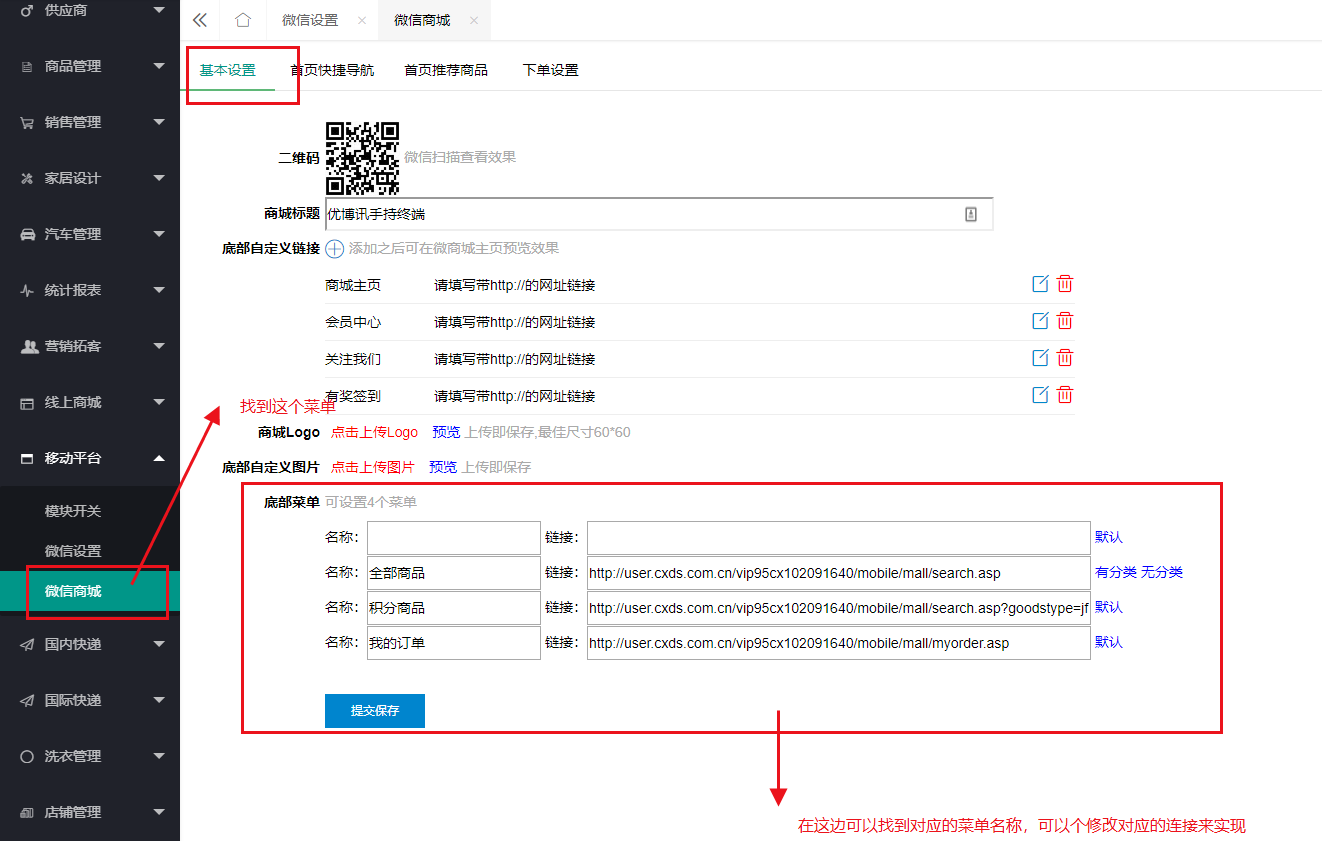Add a custom bottom link with plus icon
1322x841 pixels.
pyautogui.click(x=335, y=248)
